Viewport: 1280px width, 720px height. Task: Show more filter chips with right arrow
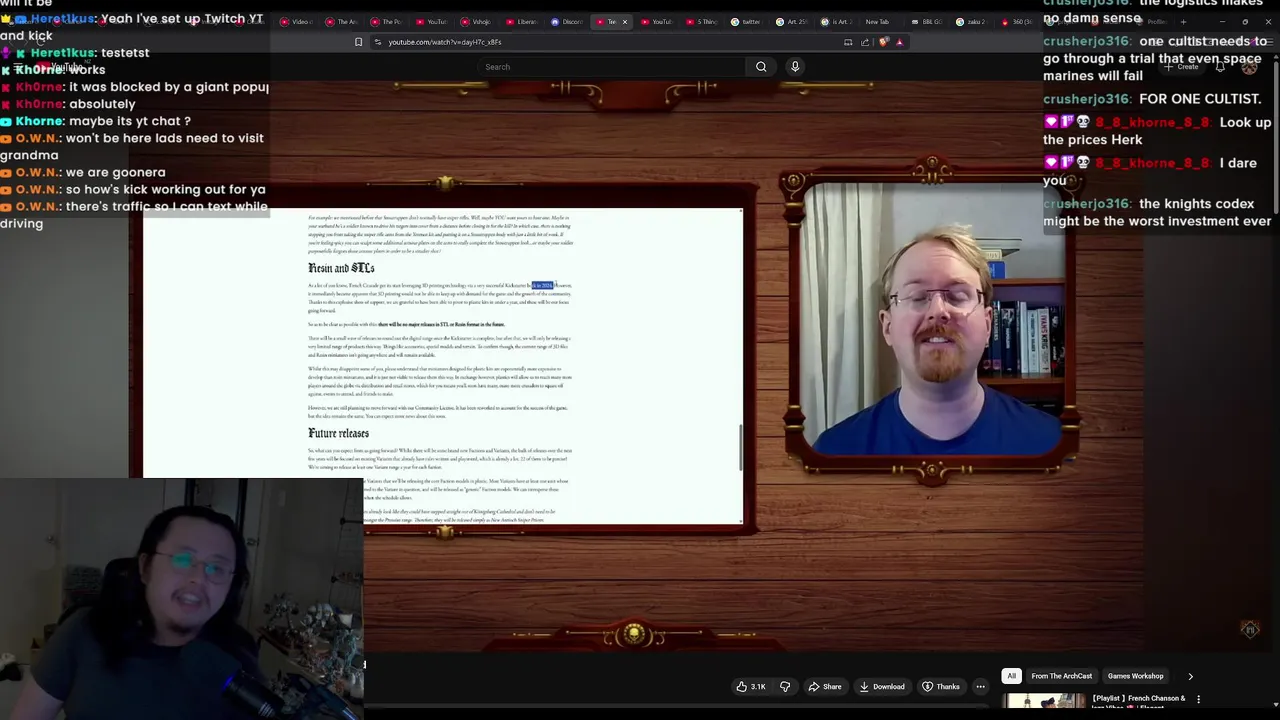[1190, 676]
